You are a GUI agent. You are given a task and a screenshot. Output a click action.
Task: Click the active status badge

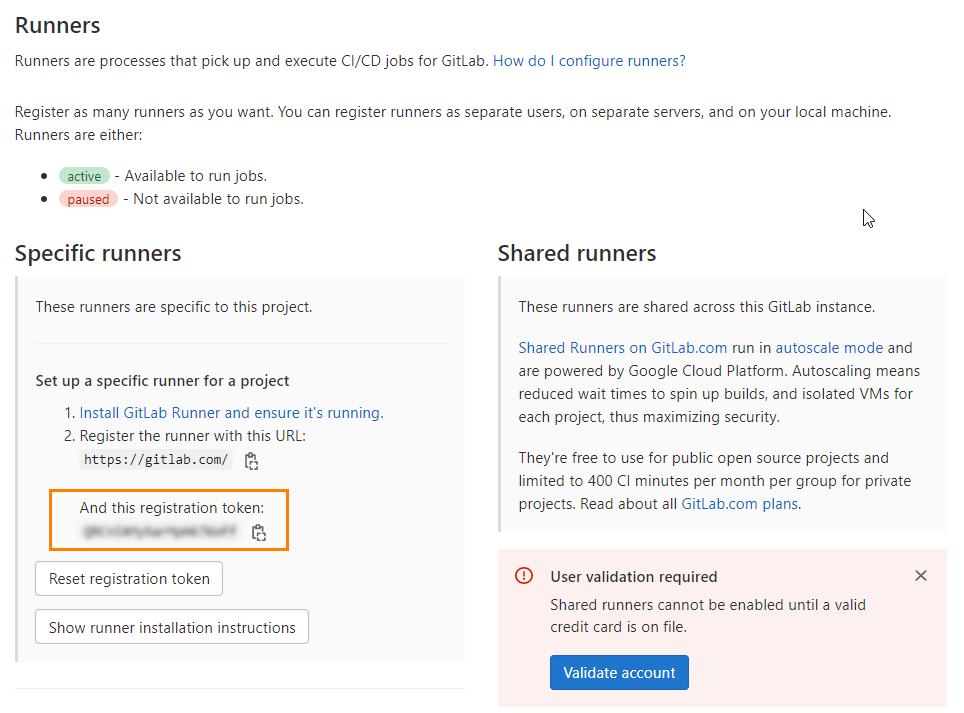(84, 175)
